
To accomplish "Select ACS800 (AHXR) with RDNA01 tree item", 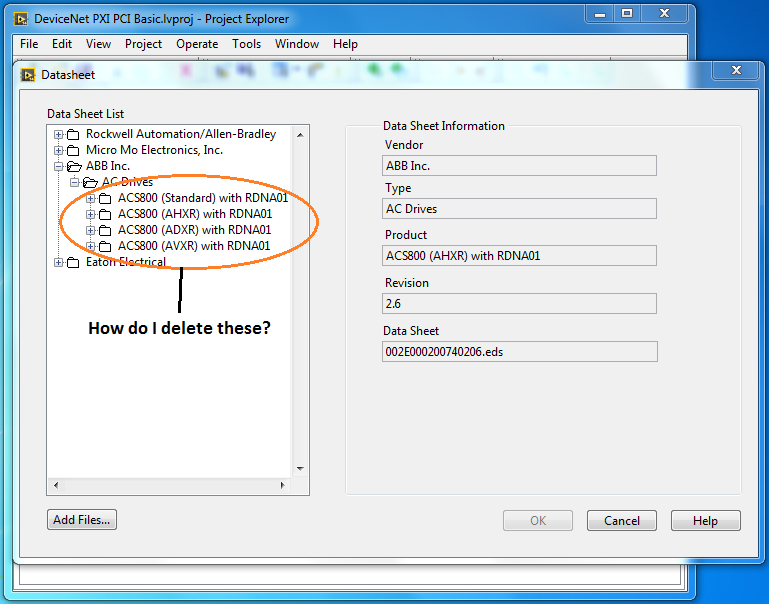I will point(195,214).
